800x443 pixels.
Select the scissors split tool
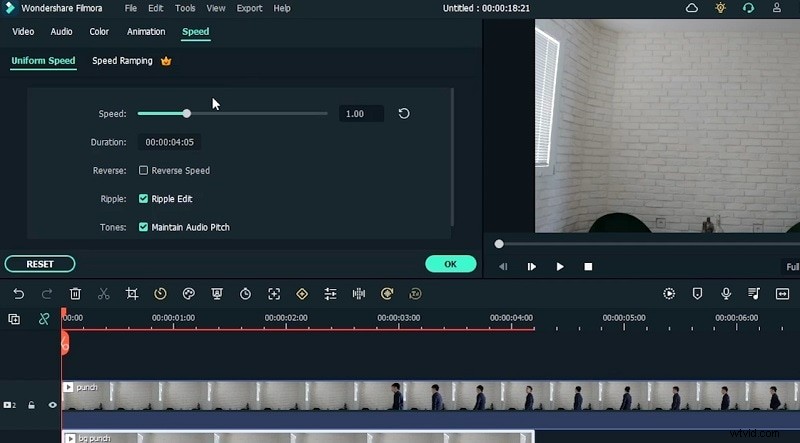coord(104,293)
